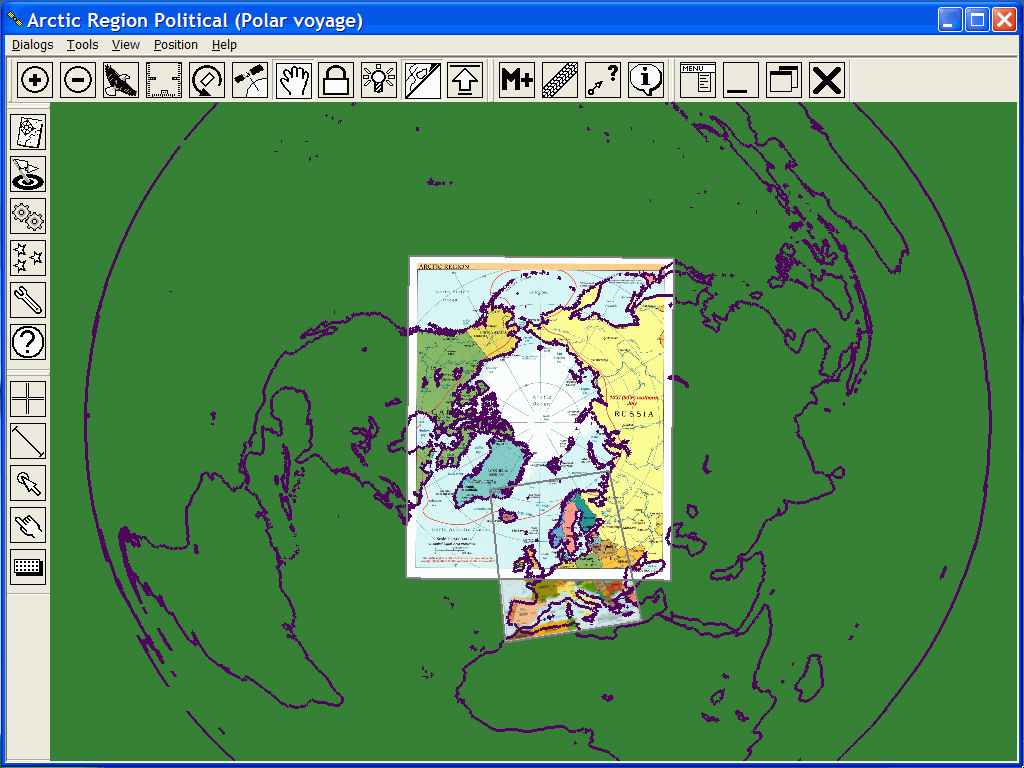This screenshot has height=768, width=1024.
Task: Click the title bar application icon
Action: click(14, 20)
